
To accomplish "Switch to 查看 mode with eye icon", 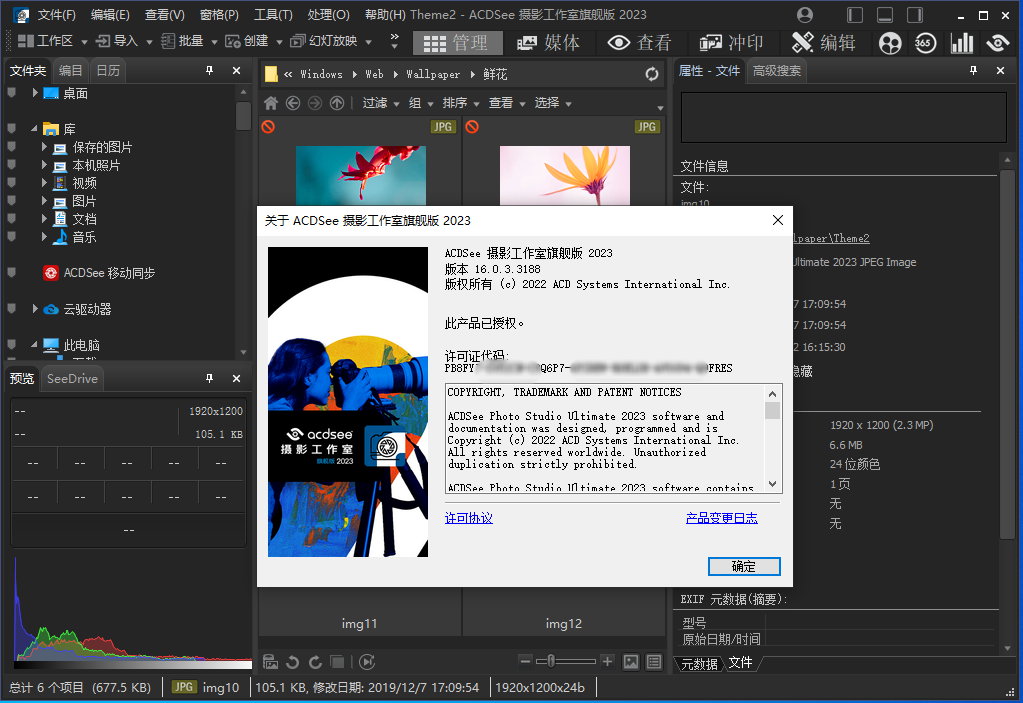I will pyautogui.click(x=639, y=43).
